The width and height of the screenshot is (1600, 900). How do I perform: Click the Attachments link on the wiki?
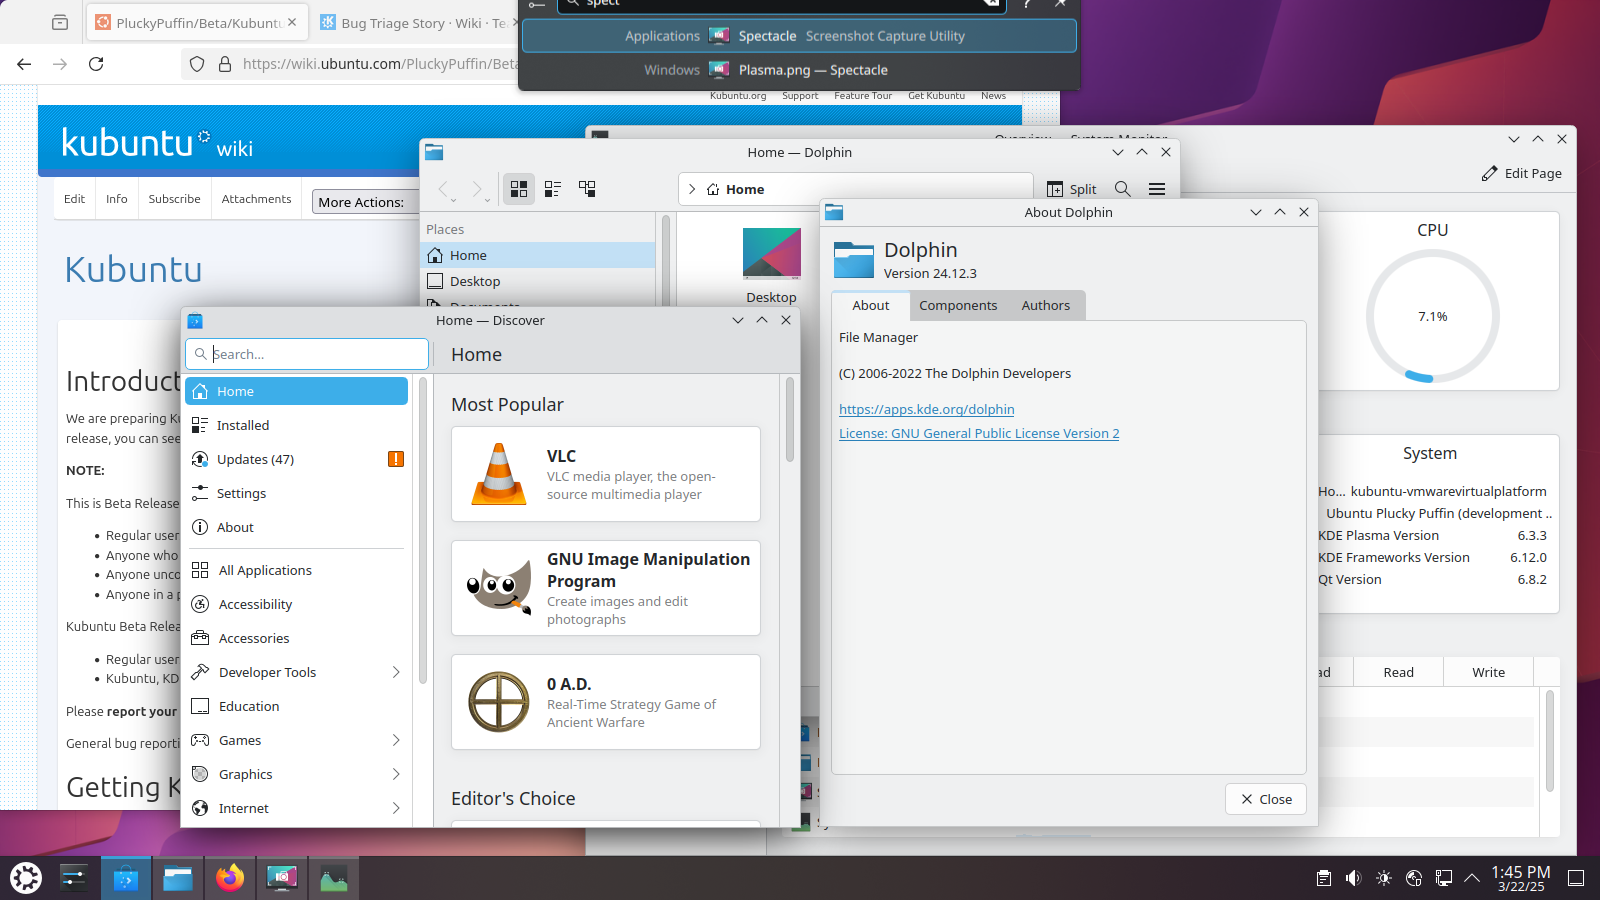pyautogui.click(x=256, y=199)
